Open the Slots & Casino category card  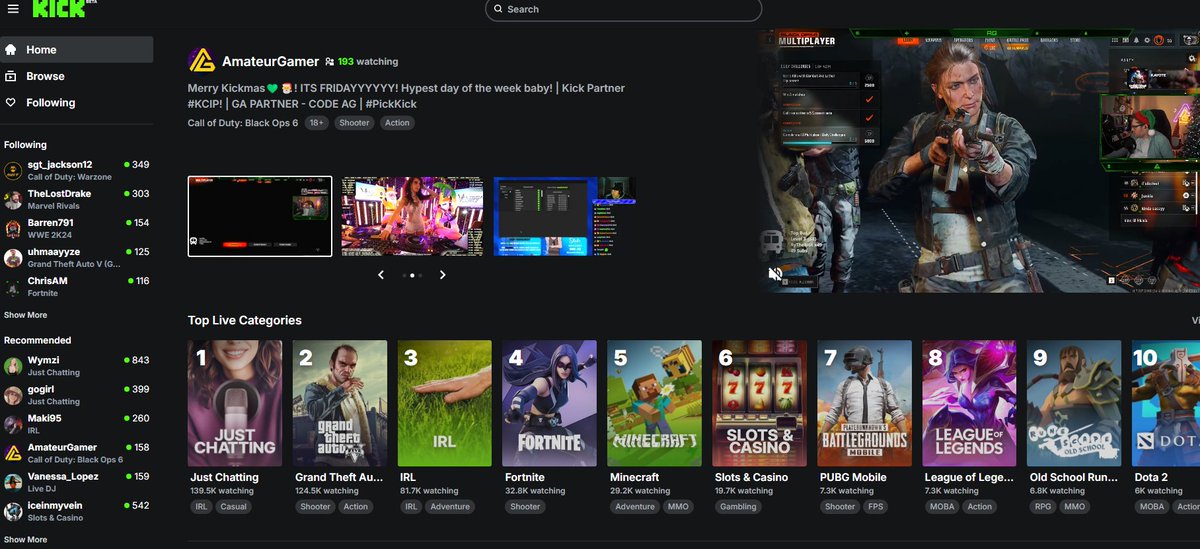point(760,403)
